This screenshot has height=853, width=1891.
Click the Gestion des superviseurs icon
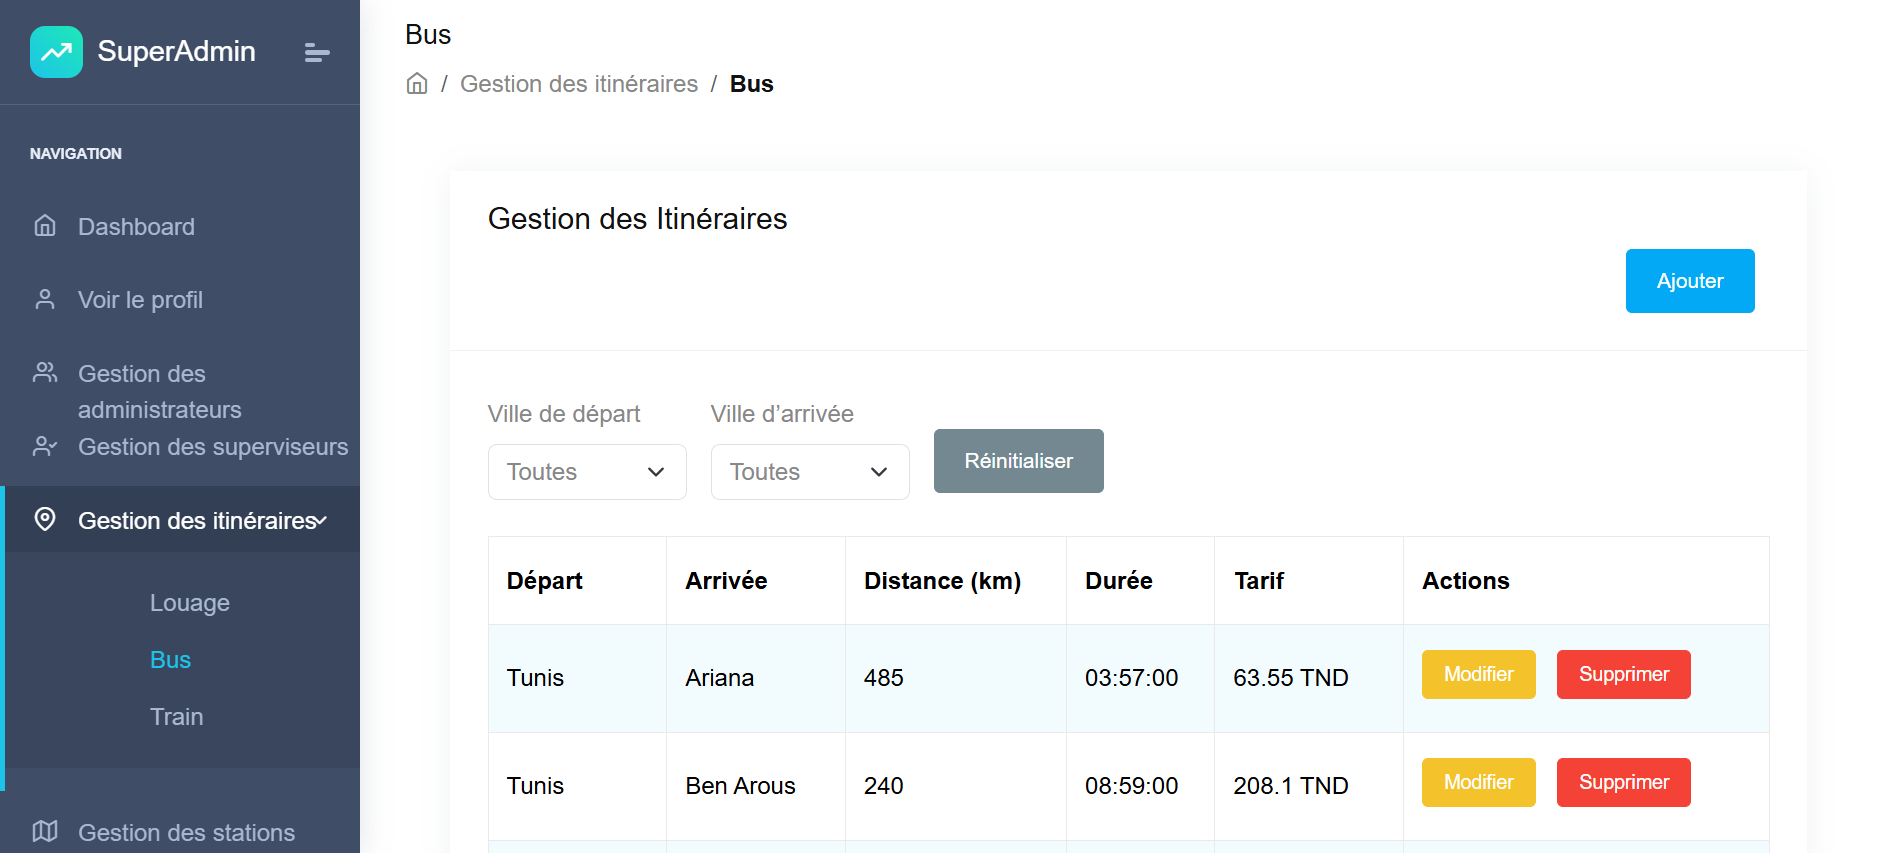tap(45, 446)
